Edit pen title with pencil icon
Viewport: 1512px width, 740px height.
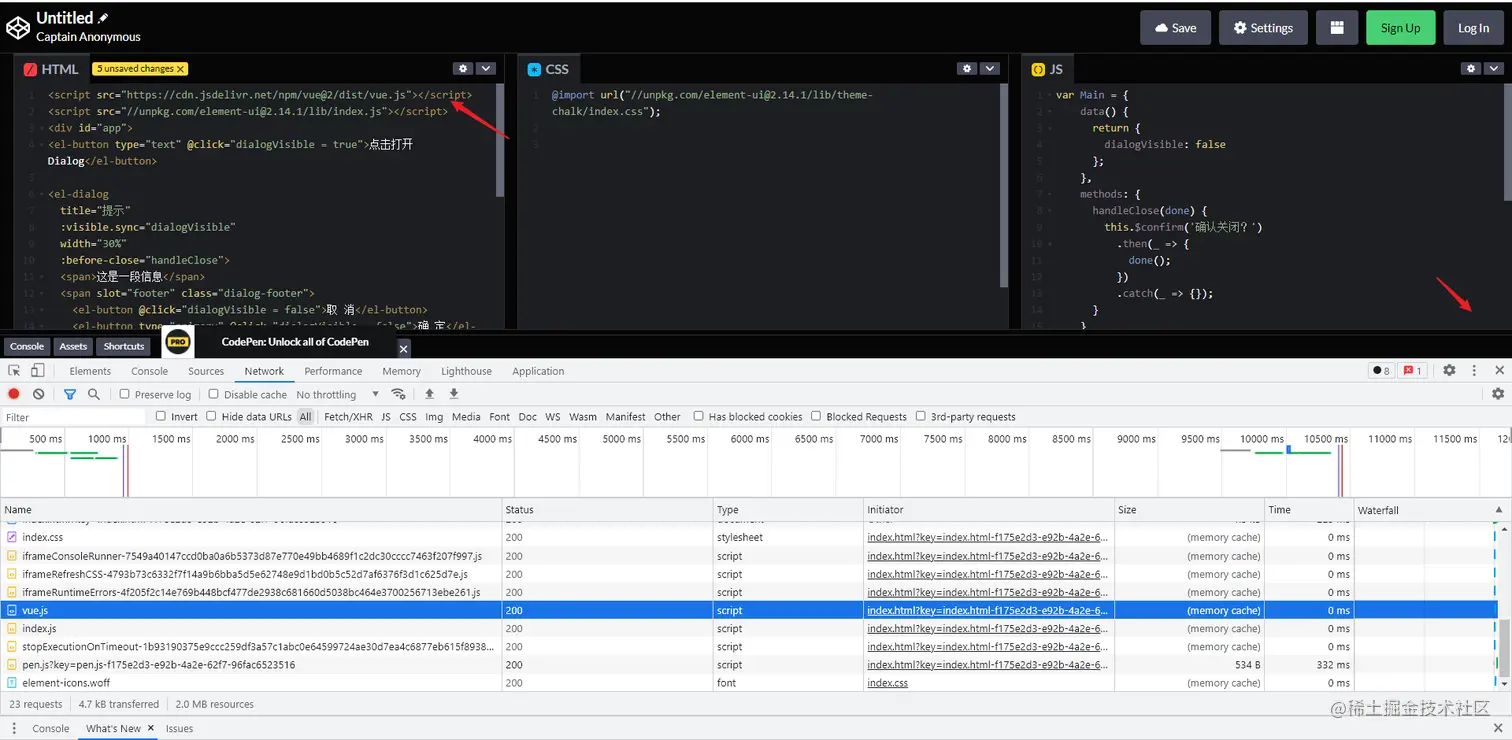103,18
